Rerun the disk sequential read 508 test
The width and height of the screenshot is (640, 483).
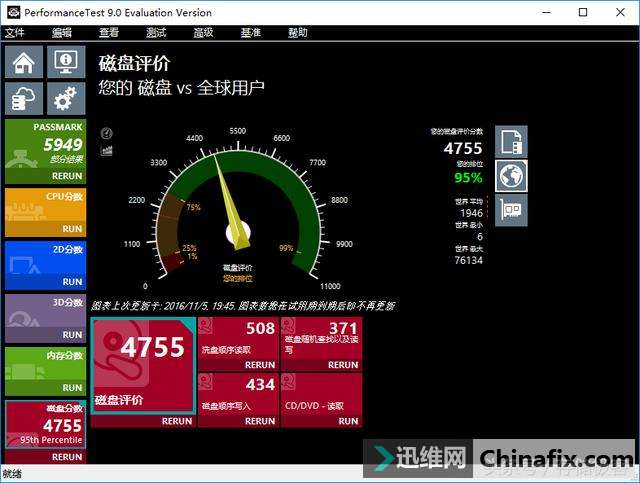(260, 365)
